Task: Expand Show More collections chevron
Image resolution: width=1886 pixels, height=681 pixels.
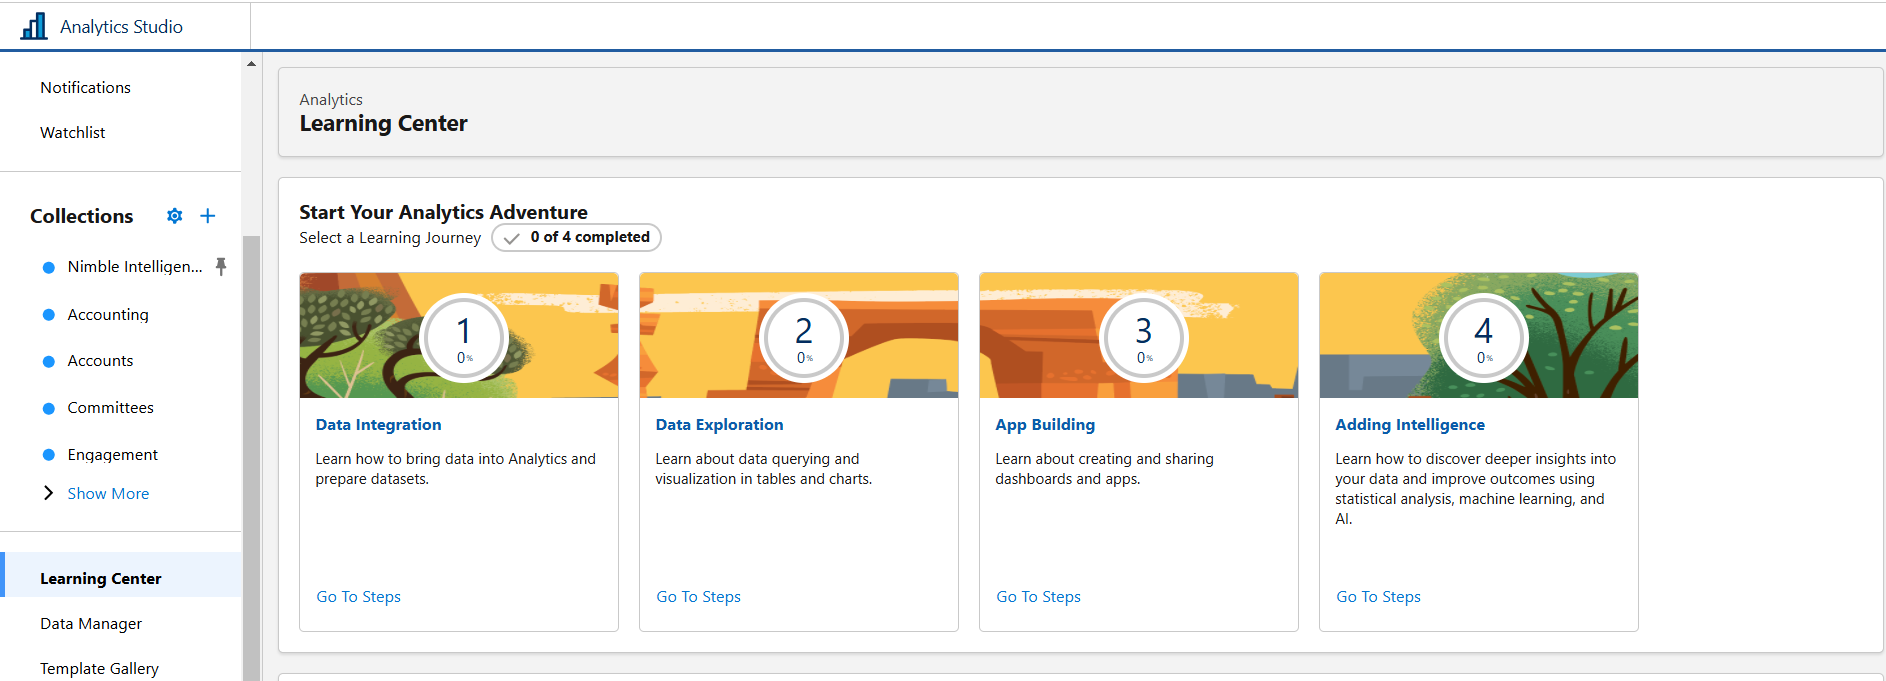Action: 48,493
